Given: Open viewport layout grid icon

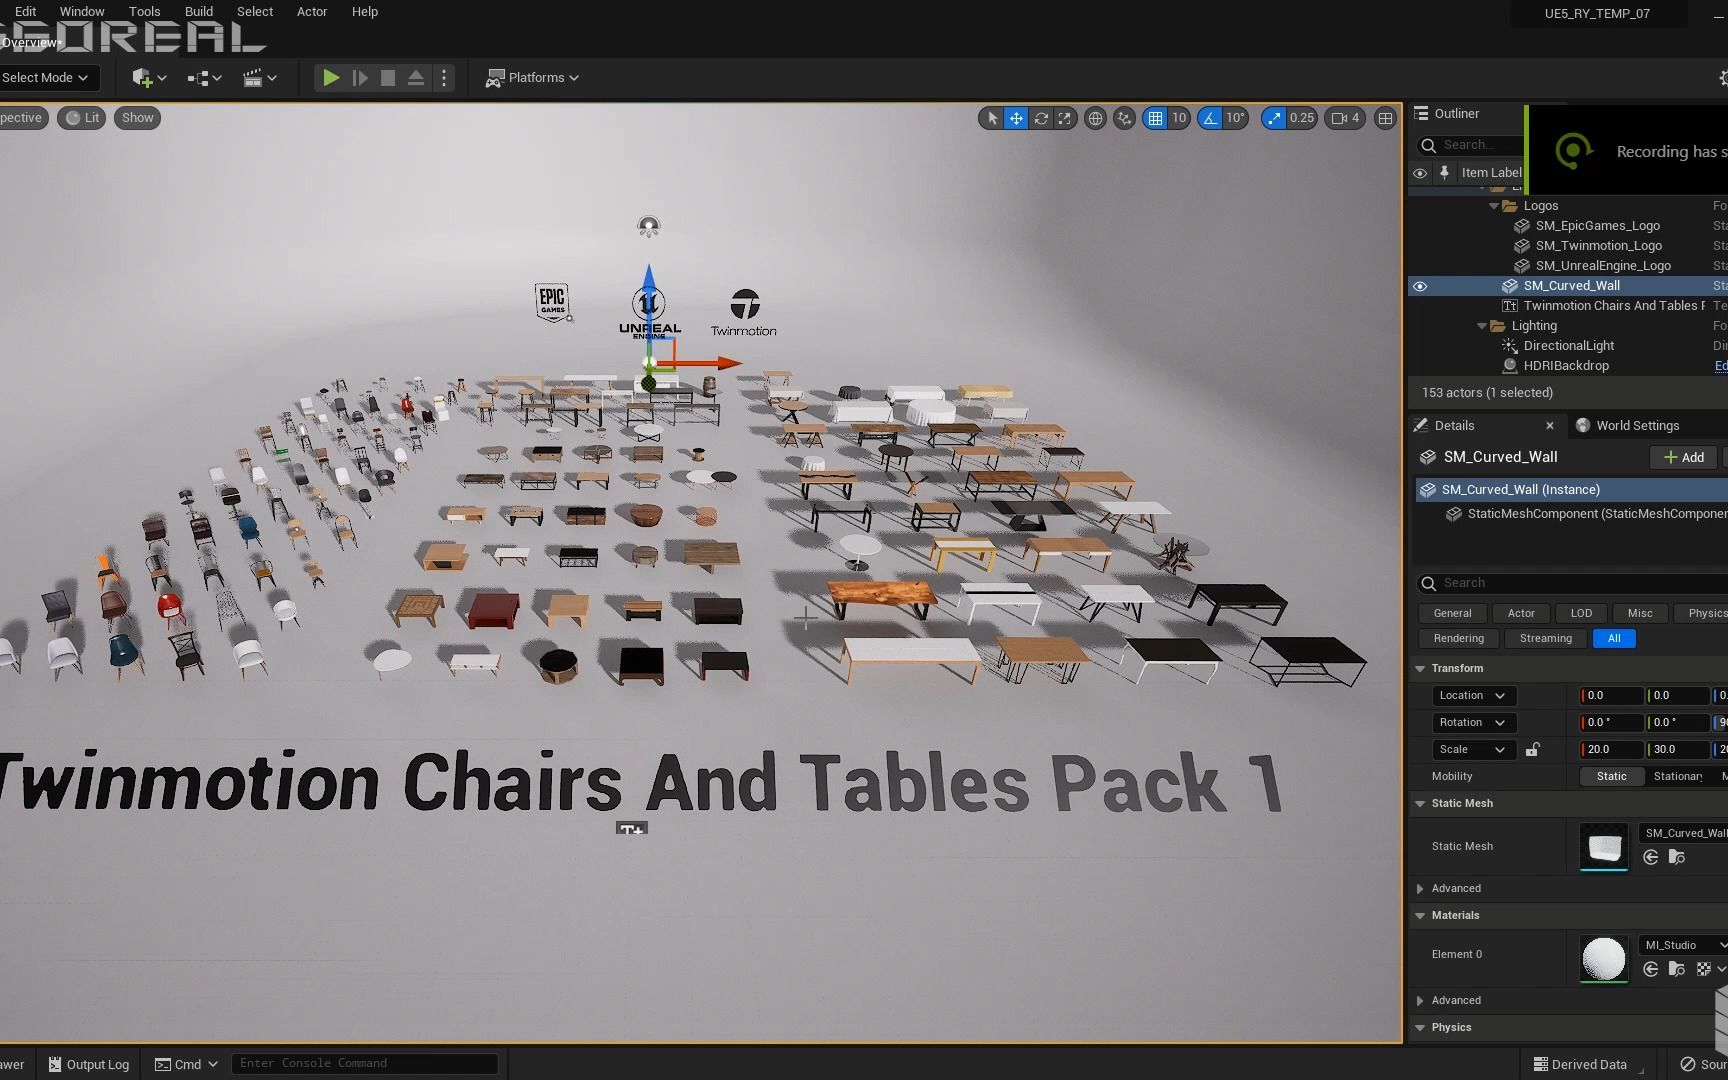Looking at the screenshot, I should pyautogui.click(x=1385, y=118).
